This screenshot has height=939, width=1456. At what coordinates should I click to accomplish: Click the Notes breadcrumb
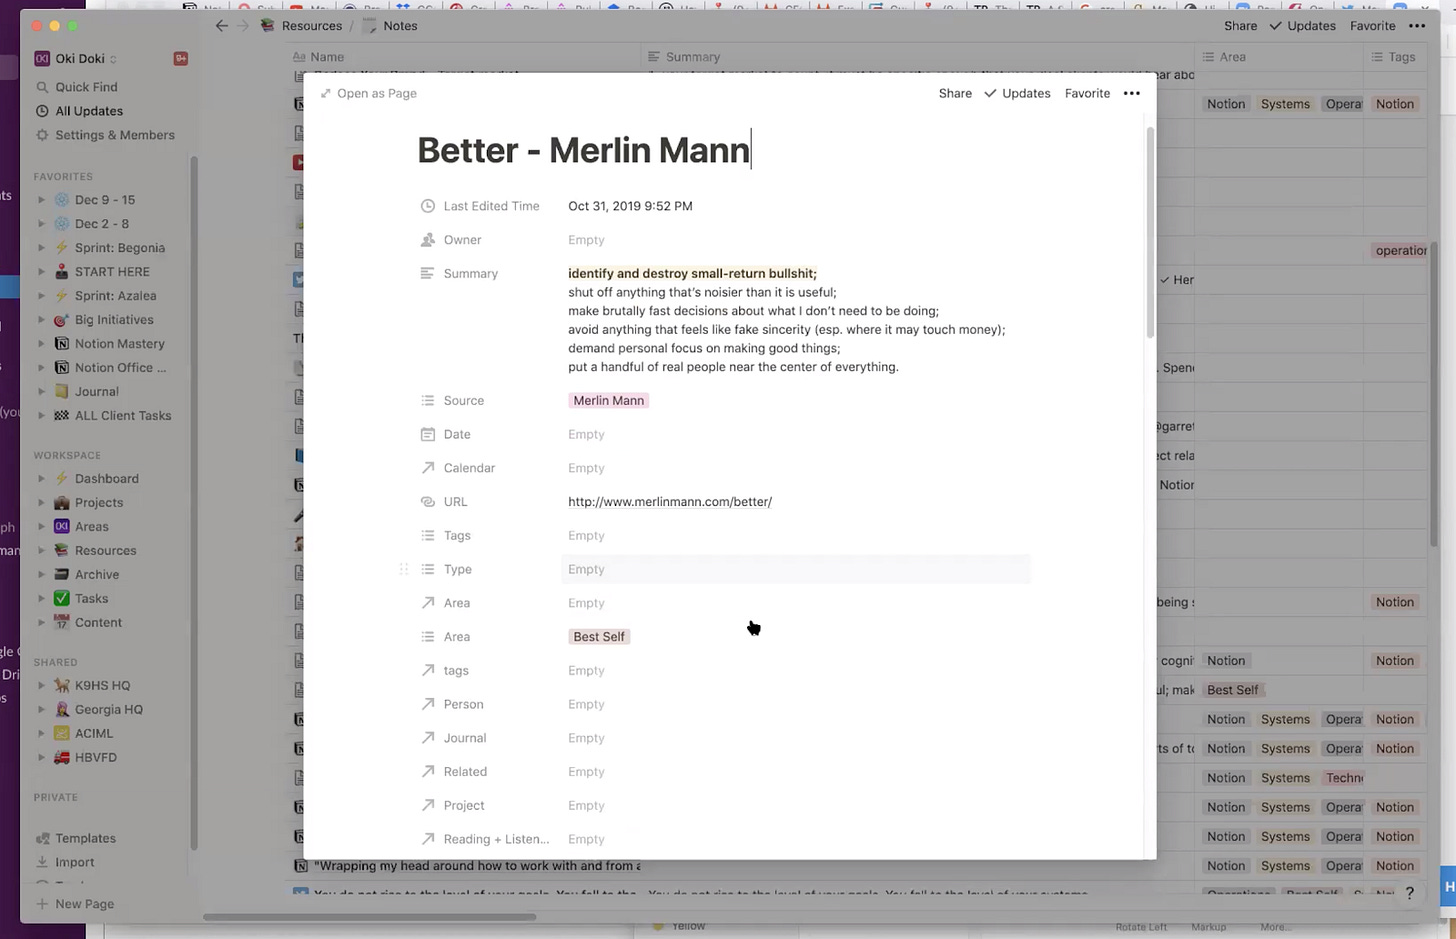390,26
